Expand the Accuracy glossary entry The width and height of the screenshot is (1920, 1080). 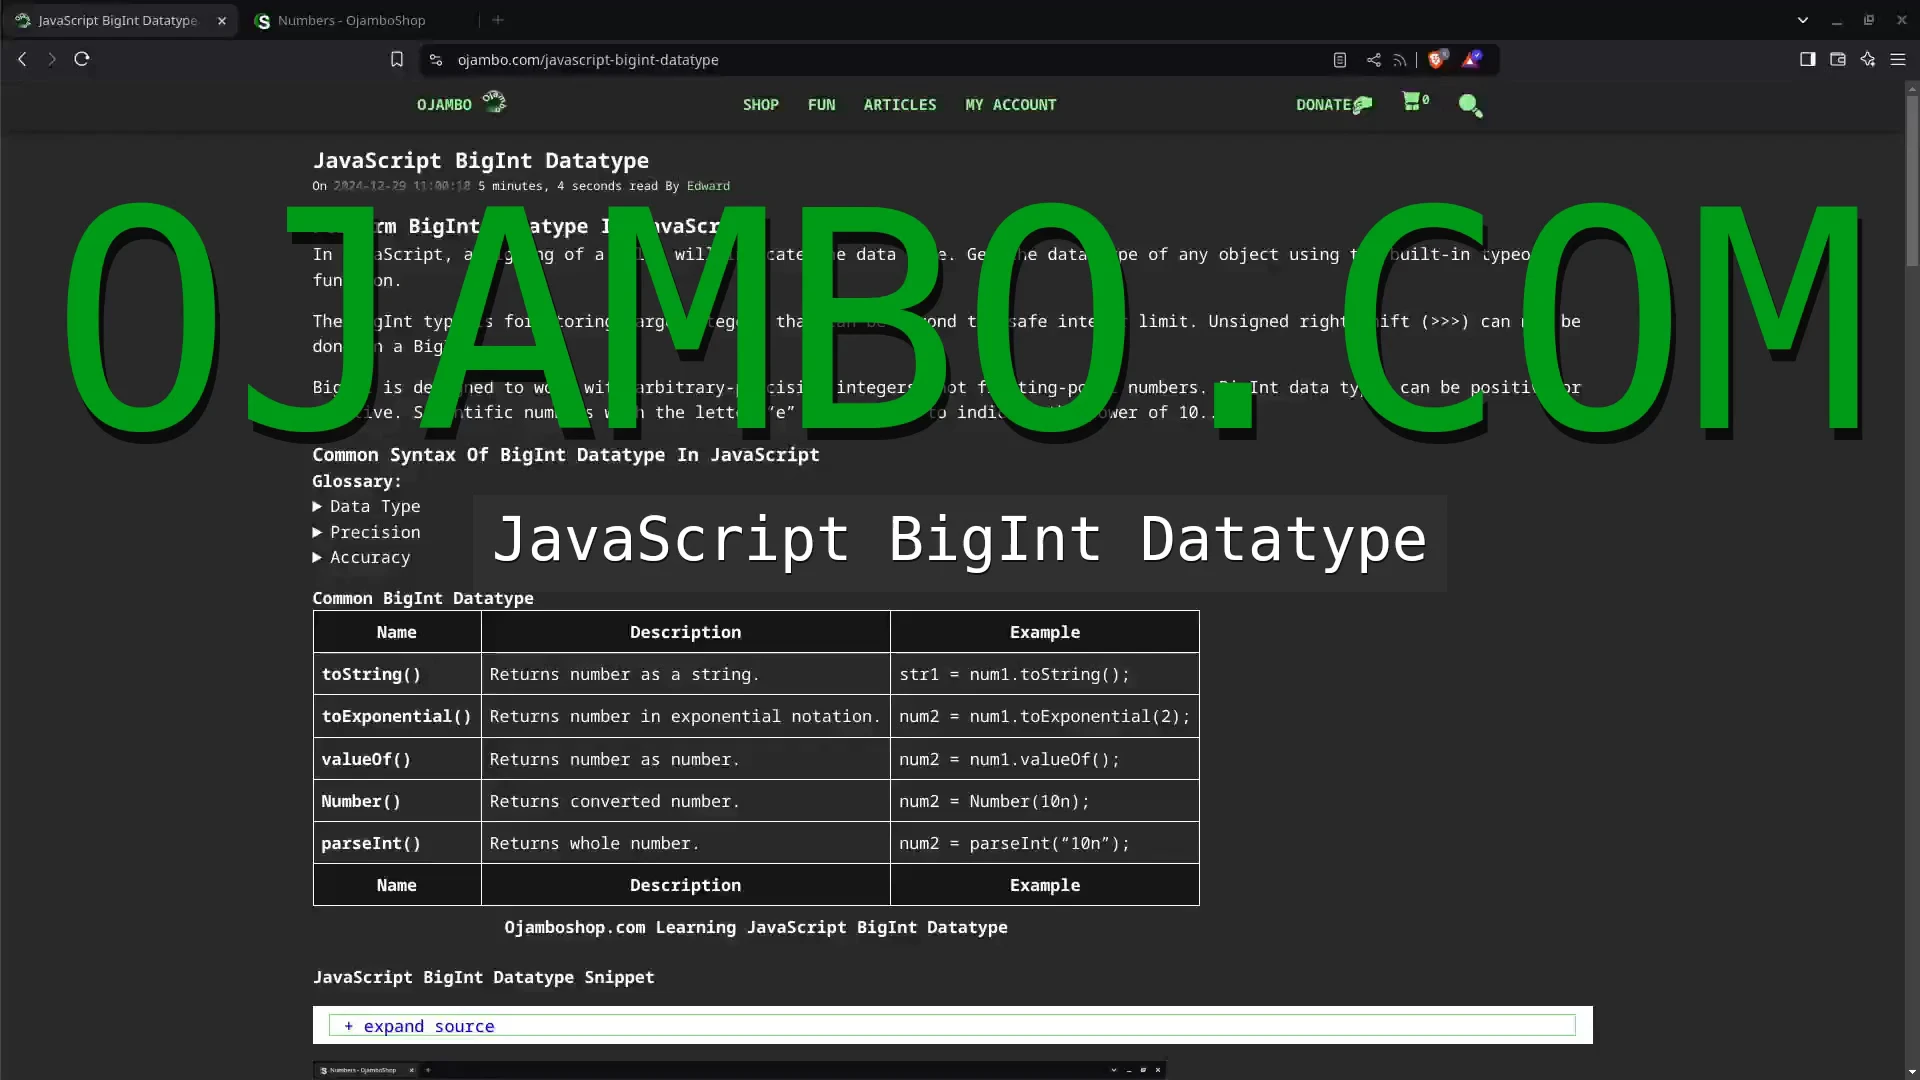click(361, 557)
